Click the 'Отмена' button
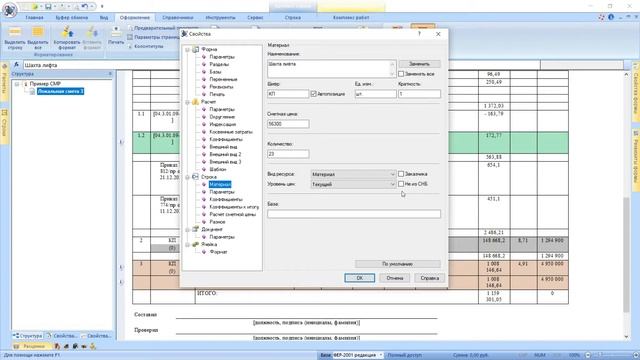 tap(395, 278)
